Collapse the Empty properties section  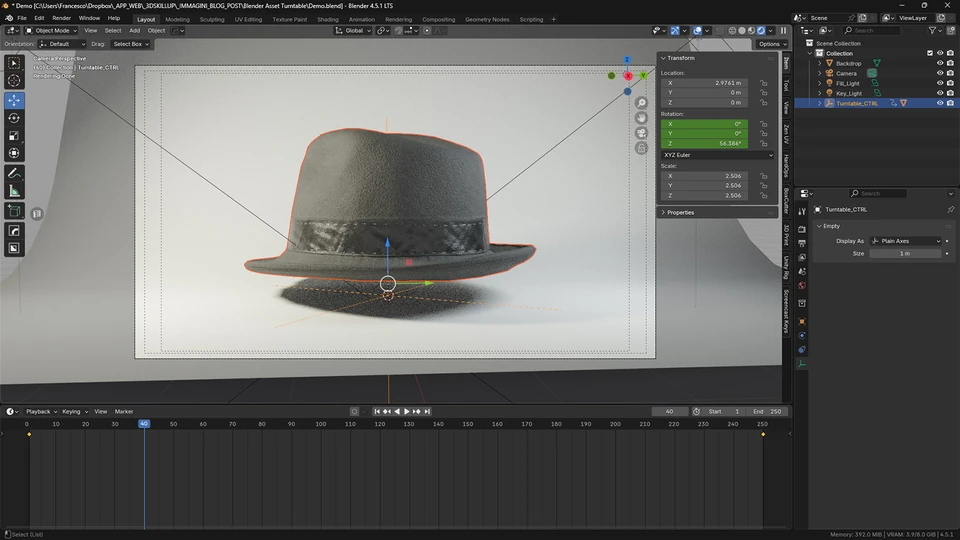click(820, 226)
